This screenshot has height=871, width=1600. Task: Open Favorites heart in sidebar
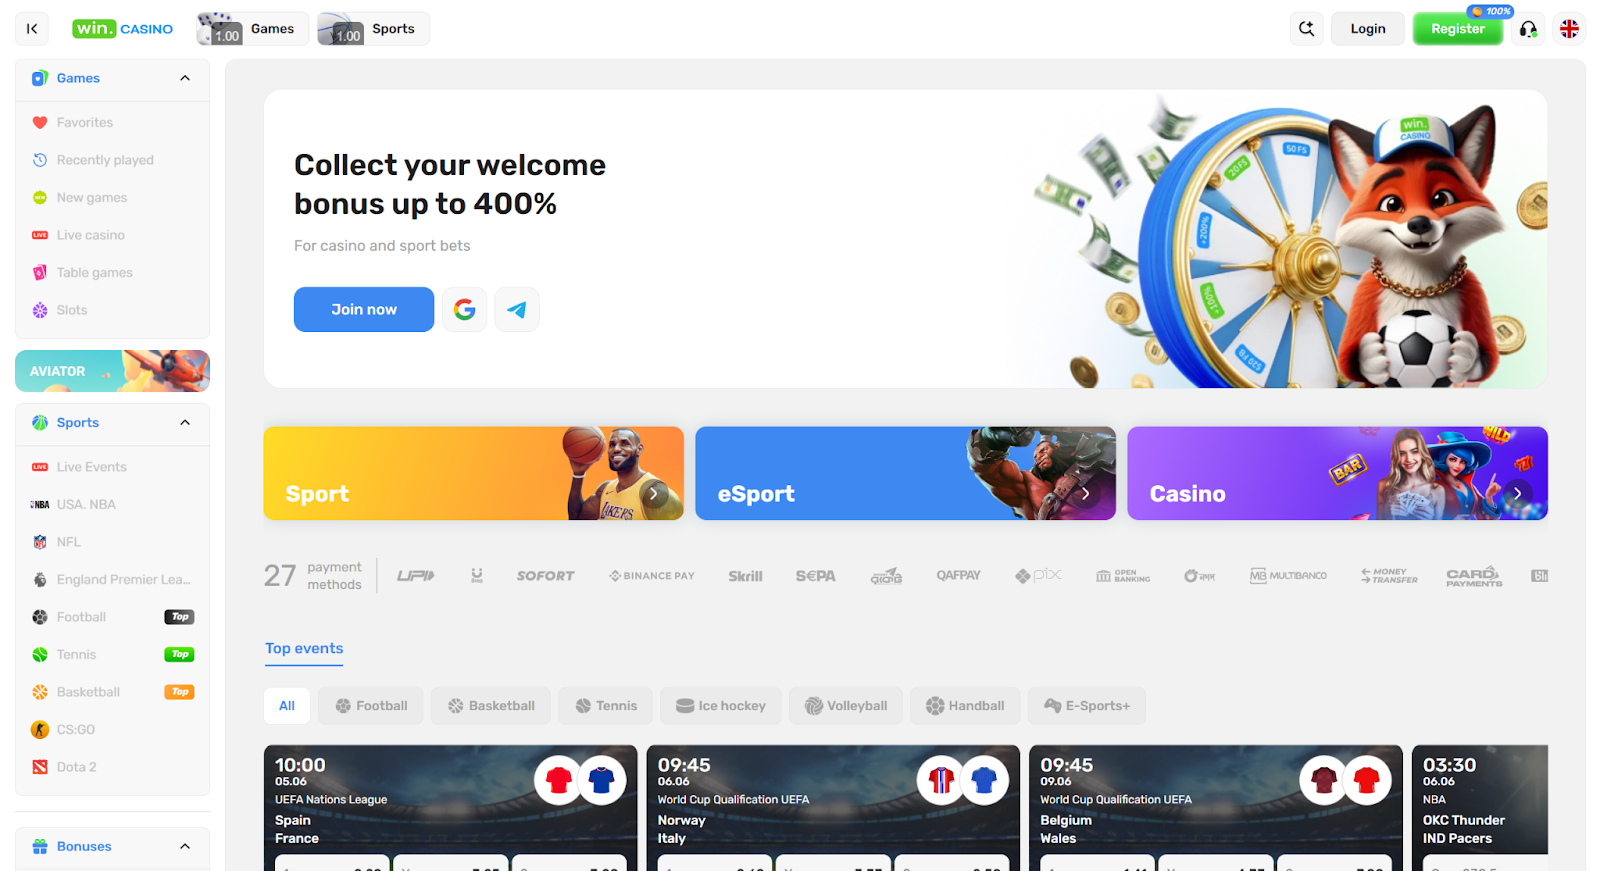click(40, 123)
